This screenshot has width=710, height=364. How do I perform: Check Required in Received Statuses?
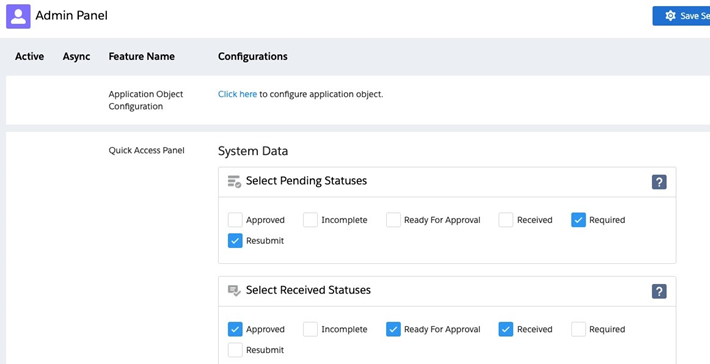tap(578, 329)
